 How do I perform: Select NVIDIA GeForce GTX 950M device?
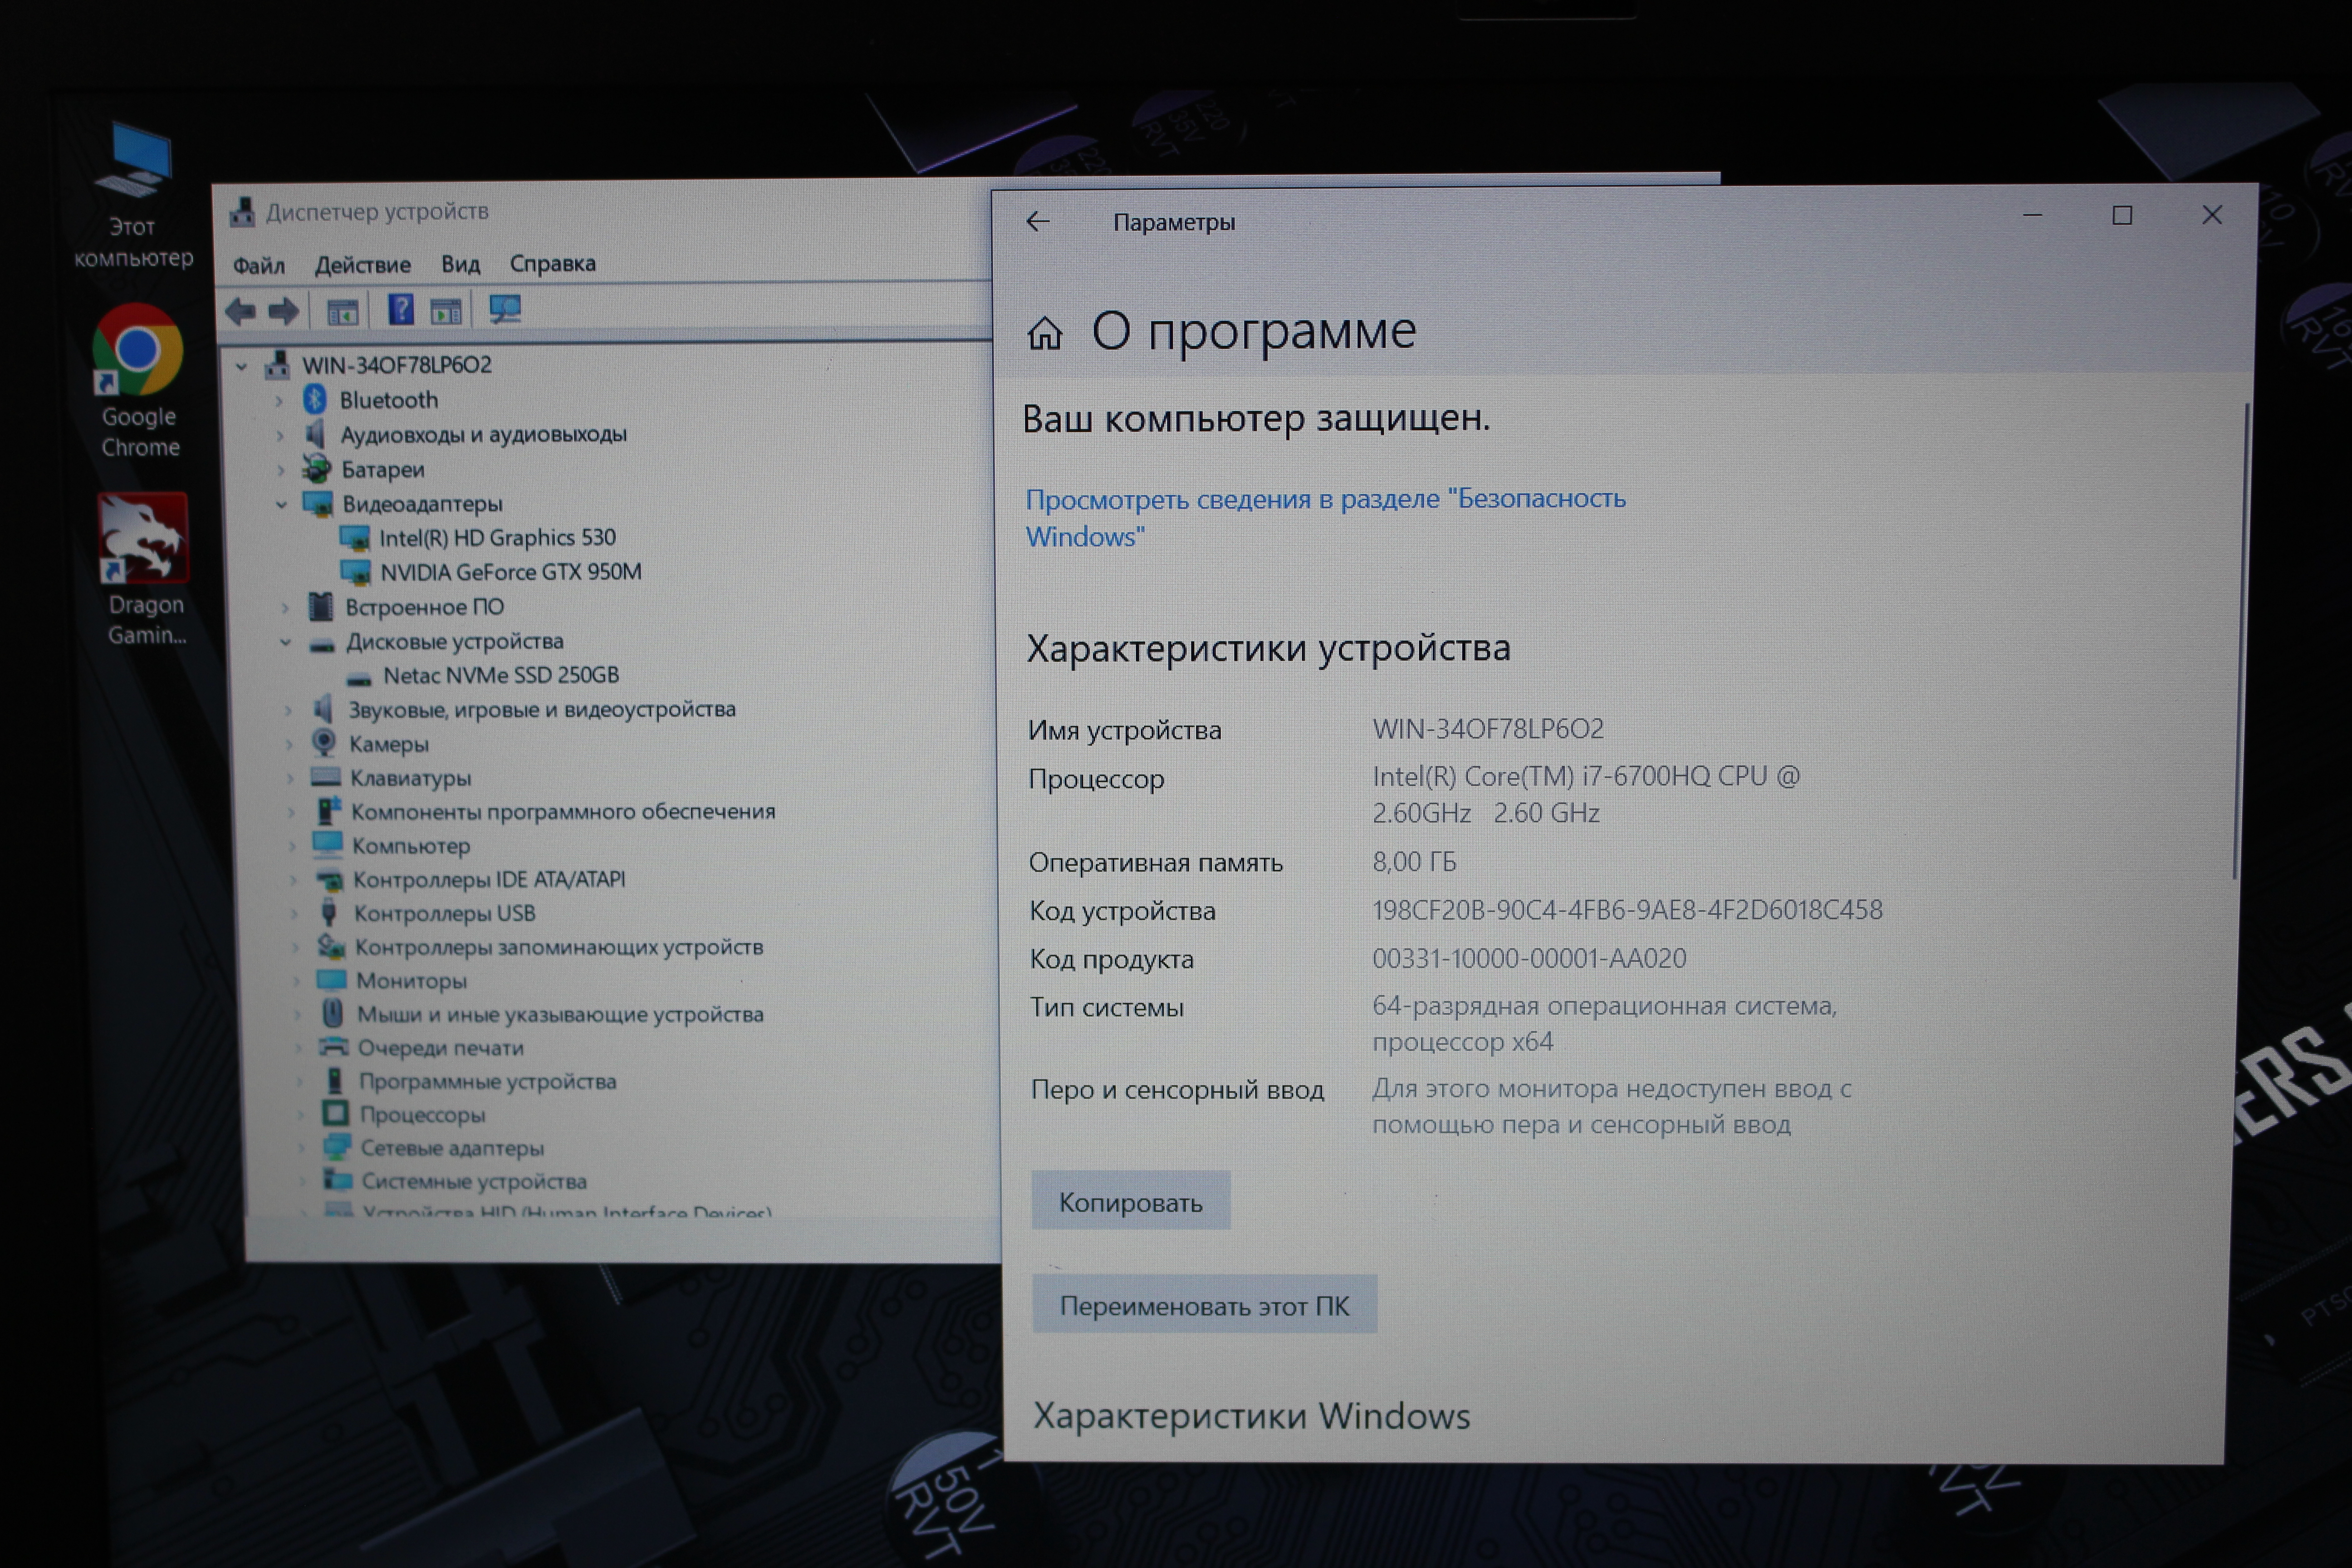[510, 572]
